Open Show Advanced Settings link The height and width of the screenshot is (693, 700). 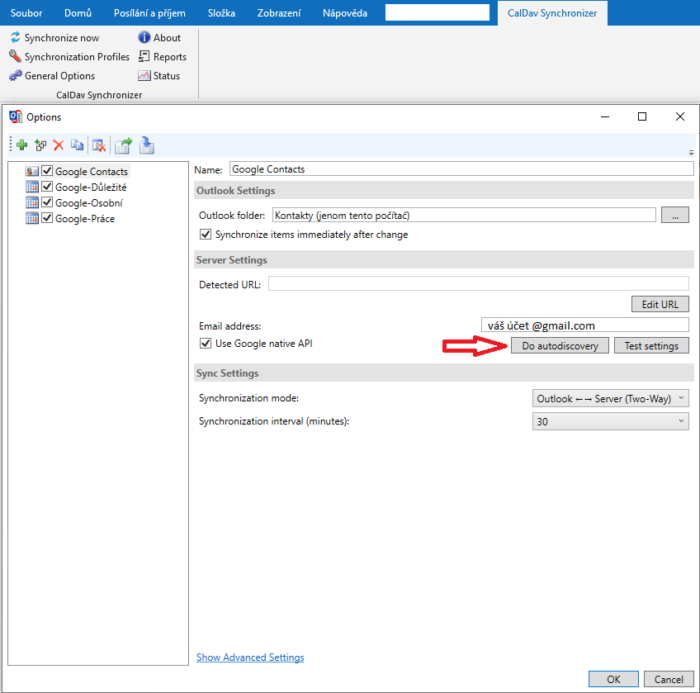(250, 657)
